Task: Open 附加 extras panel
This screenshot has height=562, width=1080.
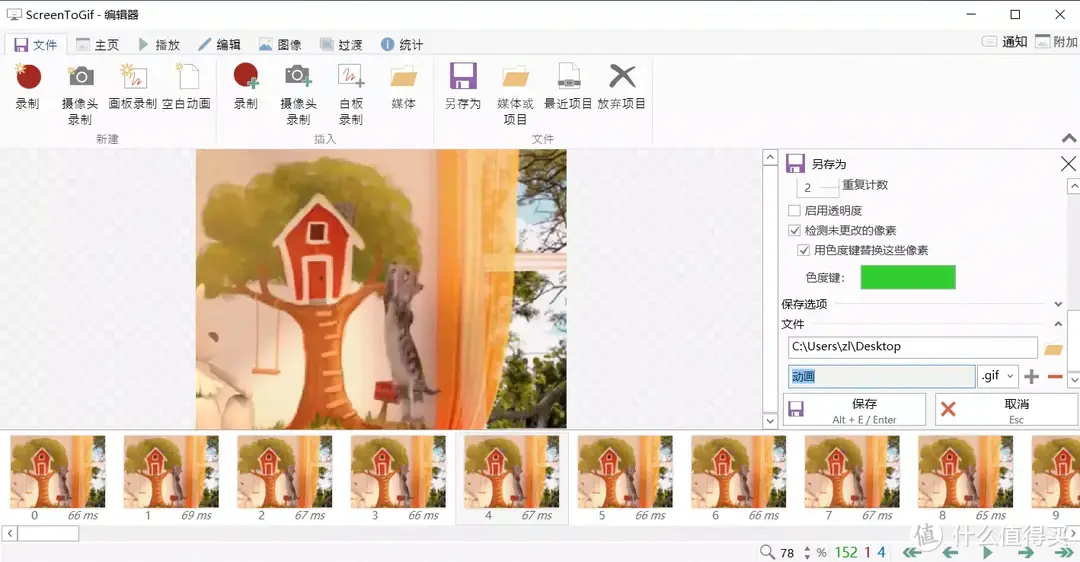Action: pos(1056,42)
